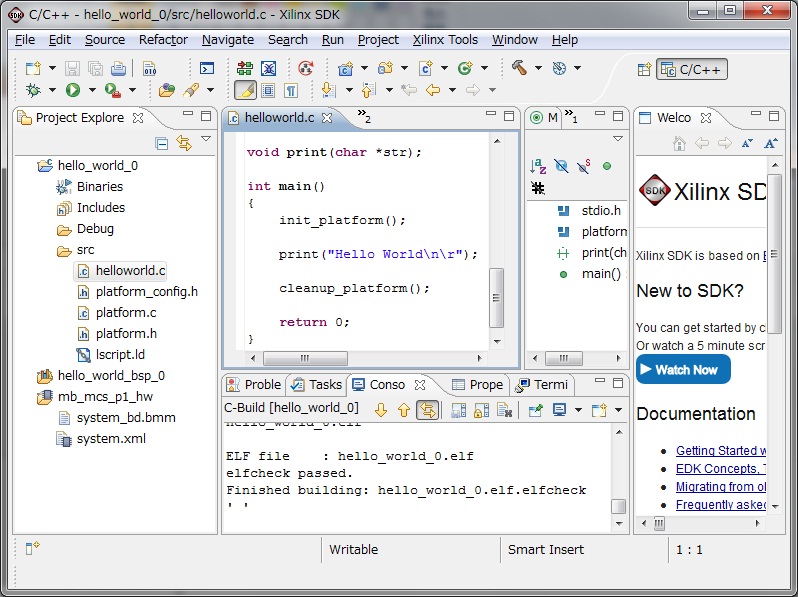
Task: Click the Welcome Home icon
Action: pyautogui.click(x=679, y=144)
